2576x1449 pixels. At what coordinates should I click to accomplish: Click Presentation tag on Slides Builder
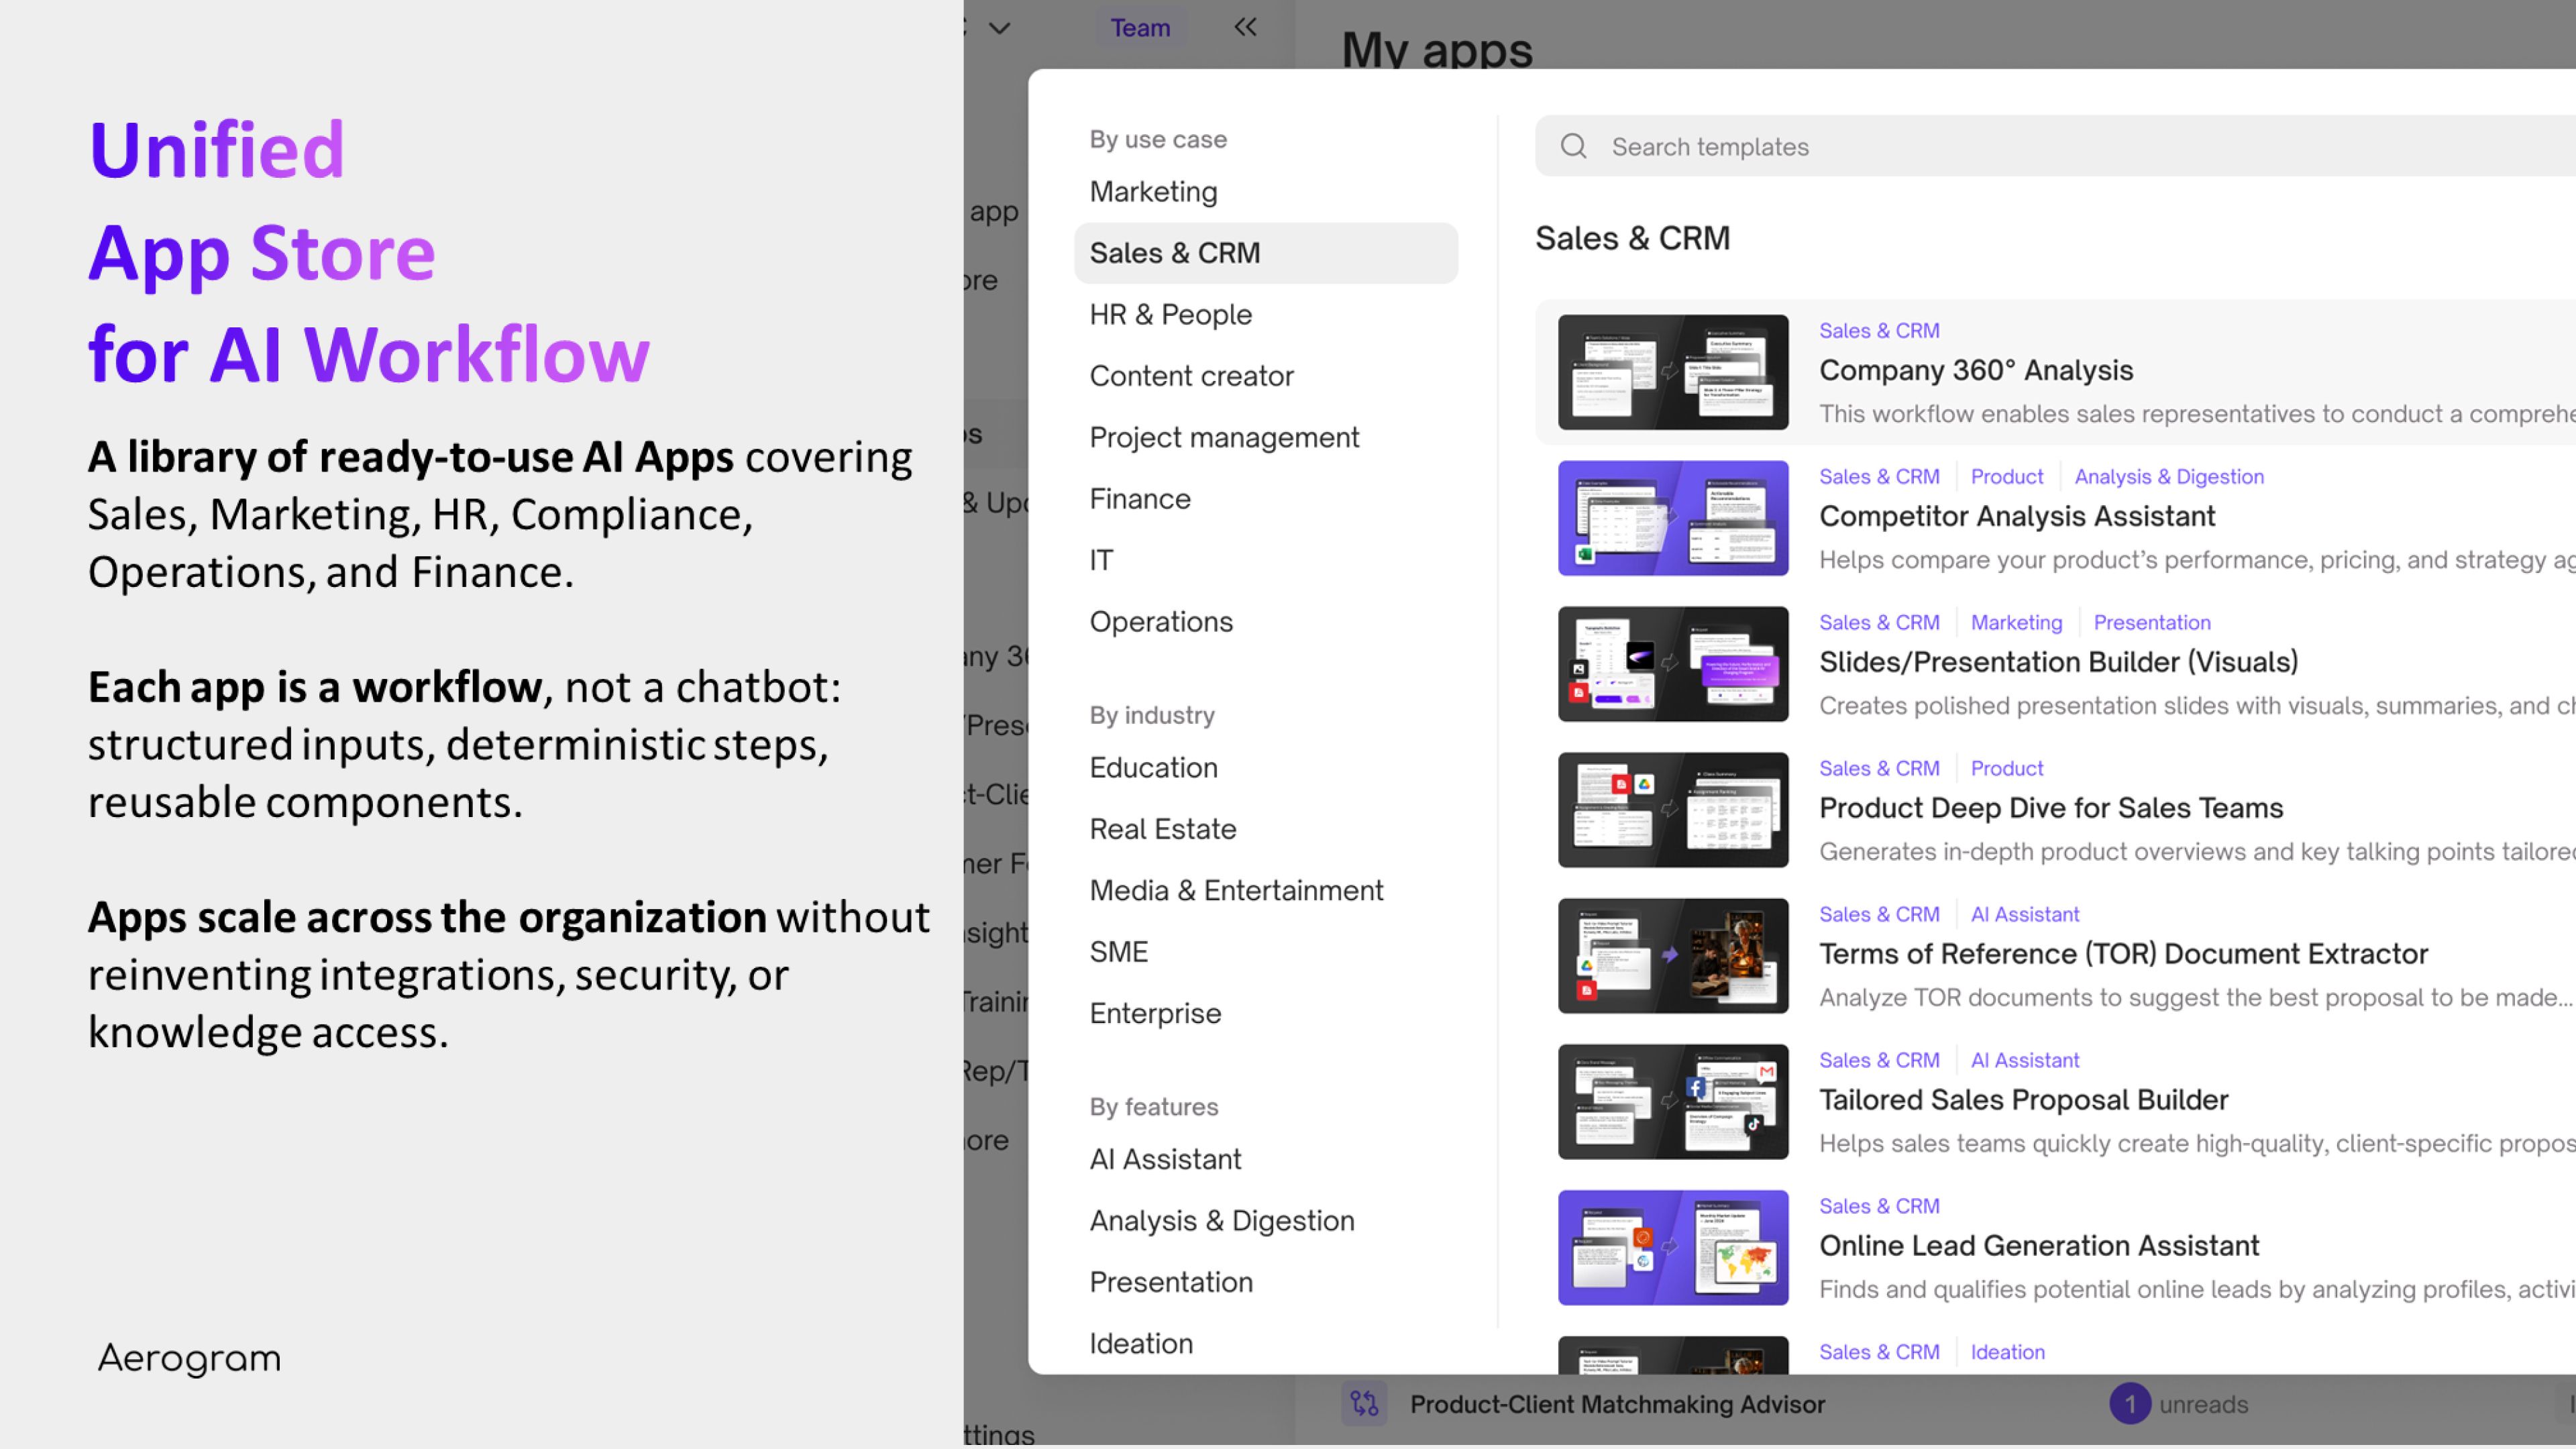2151,622
